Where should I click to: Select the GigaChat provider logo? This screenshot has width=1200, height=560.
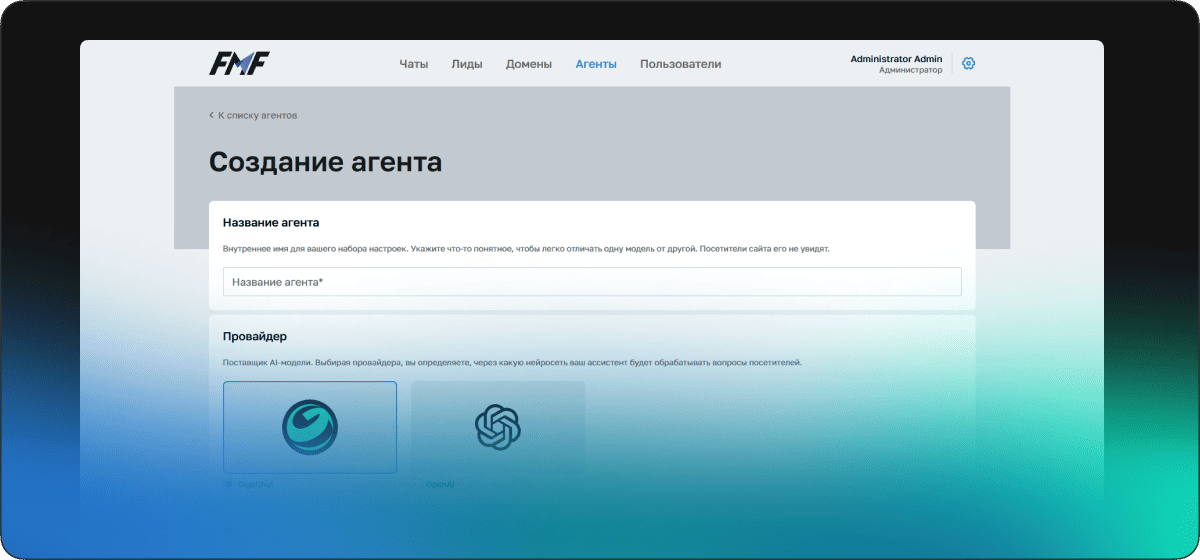point(310,427)
